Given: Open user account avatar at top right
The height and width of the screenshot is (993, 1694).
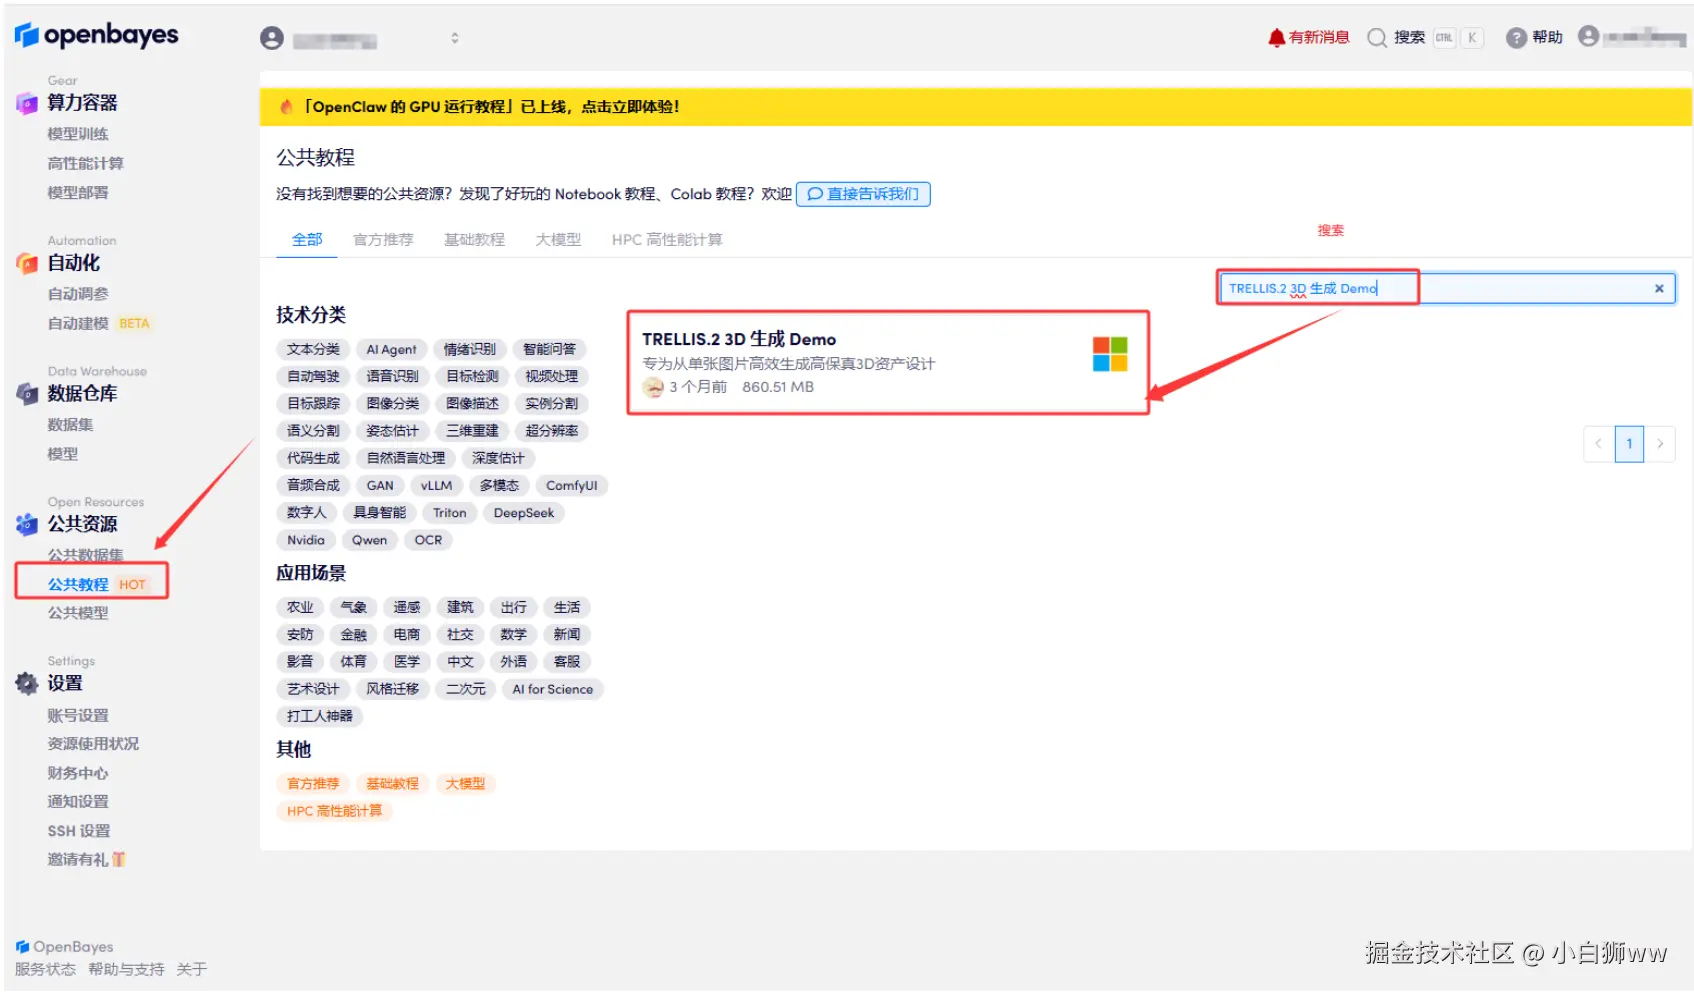Looking at the screenshot, I should 1588,37.
